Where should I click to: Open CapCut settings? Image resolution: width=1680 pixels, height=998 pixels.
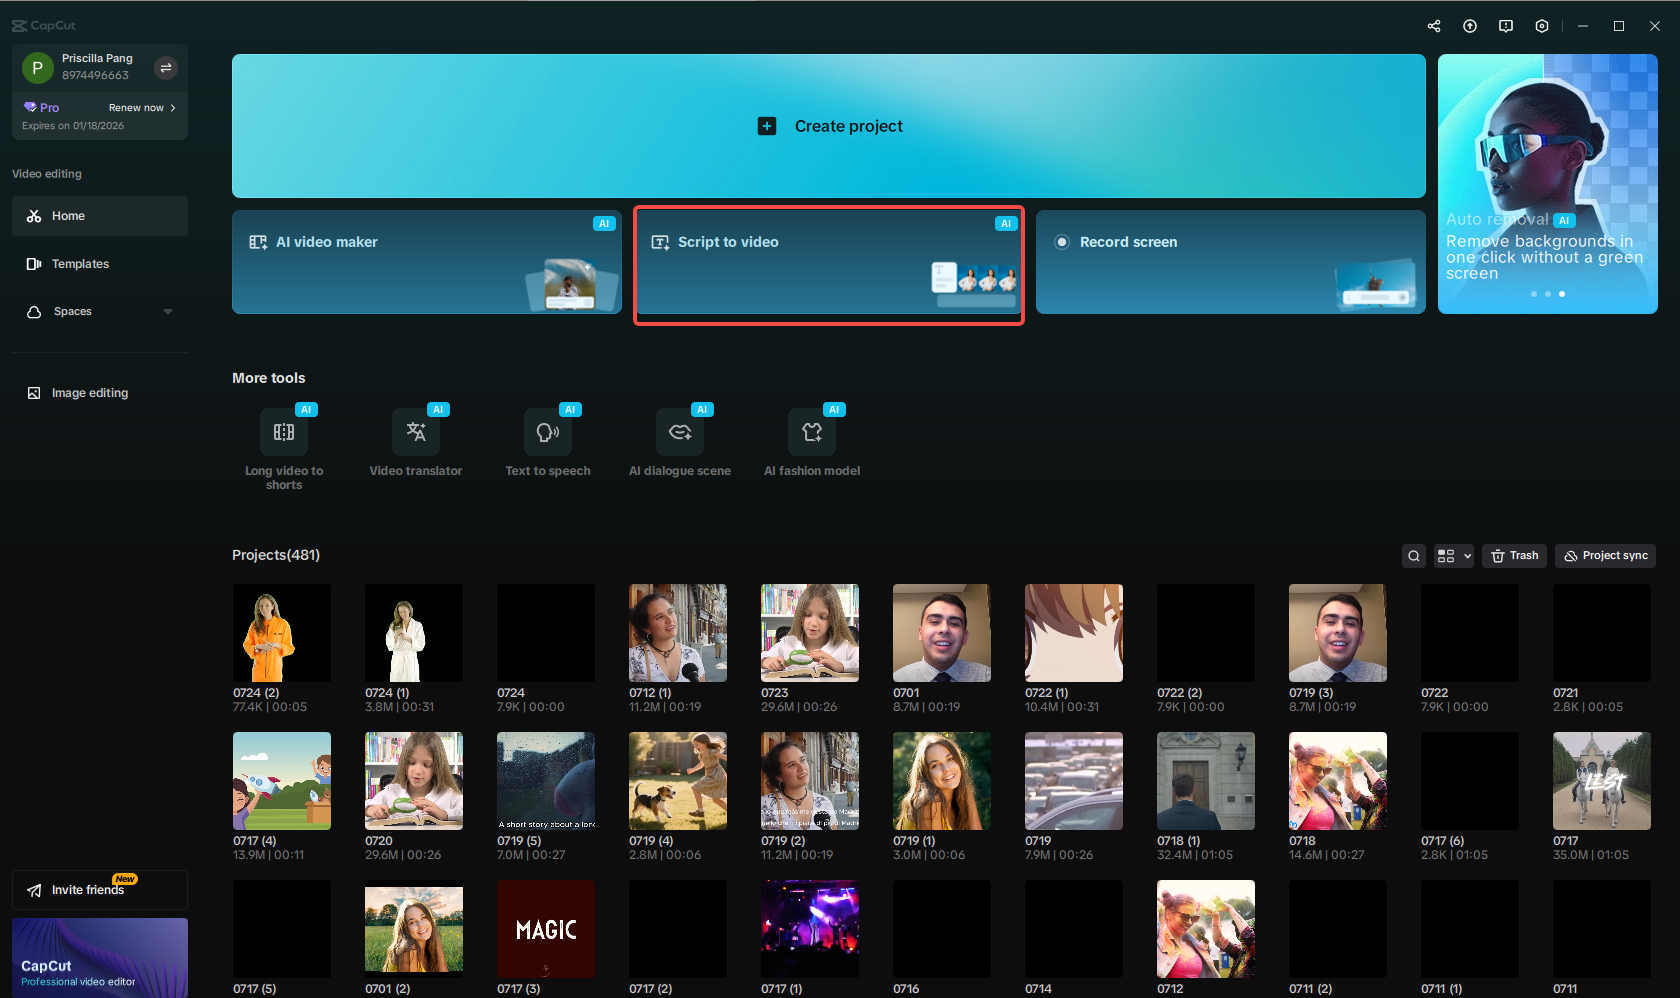pos(1541,26)
